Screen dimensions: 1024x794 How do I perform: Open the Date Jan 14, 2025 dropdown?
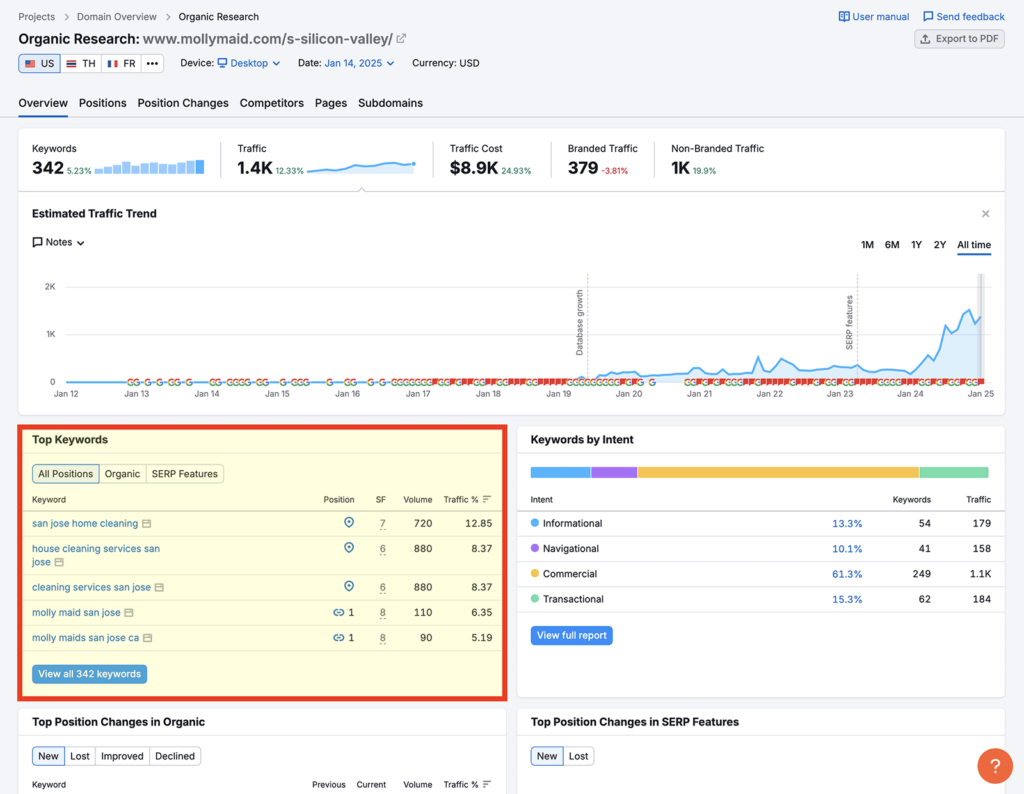coord(359,63)
